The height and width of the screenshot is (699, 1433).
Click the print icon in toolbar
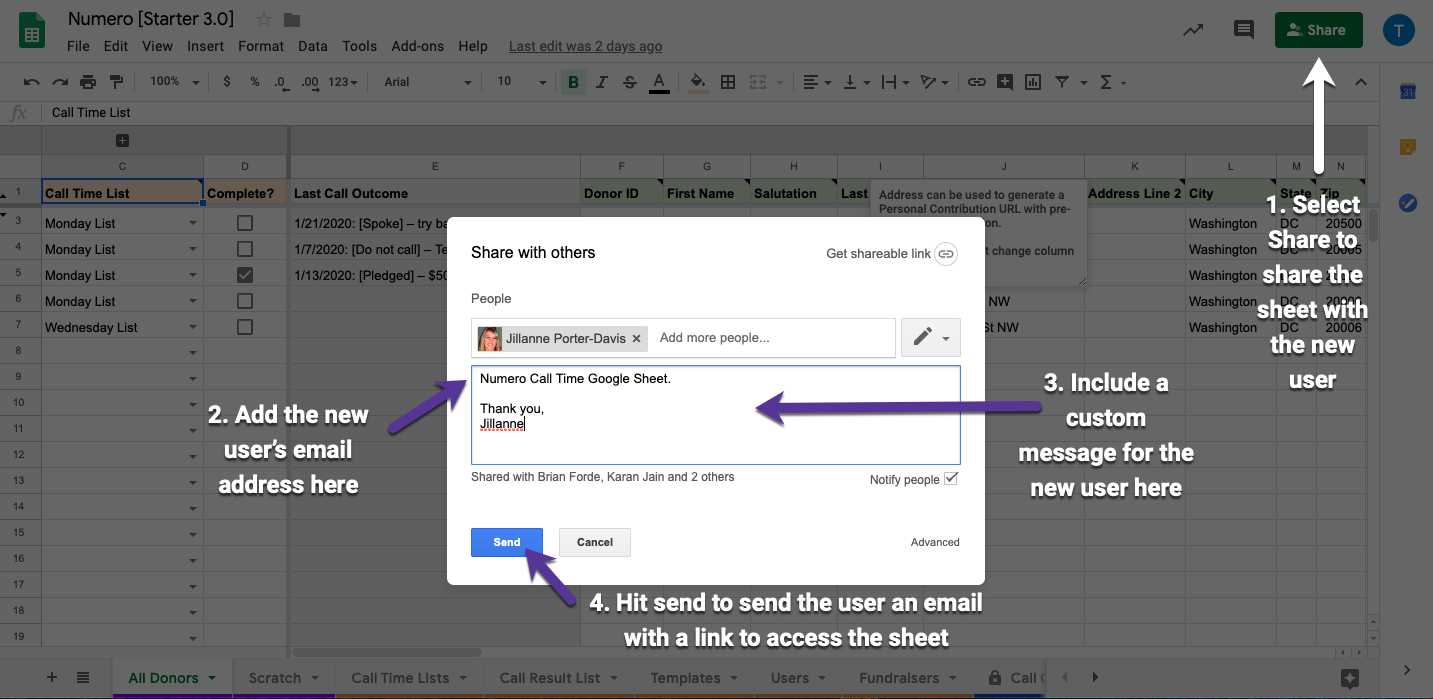point(88,82)
